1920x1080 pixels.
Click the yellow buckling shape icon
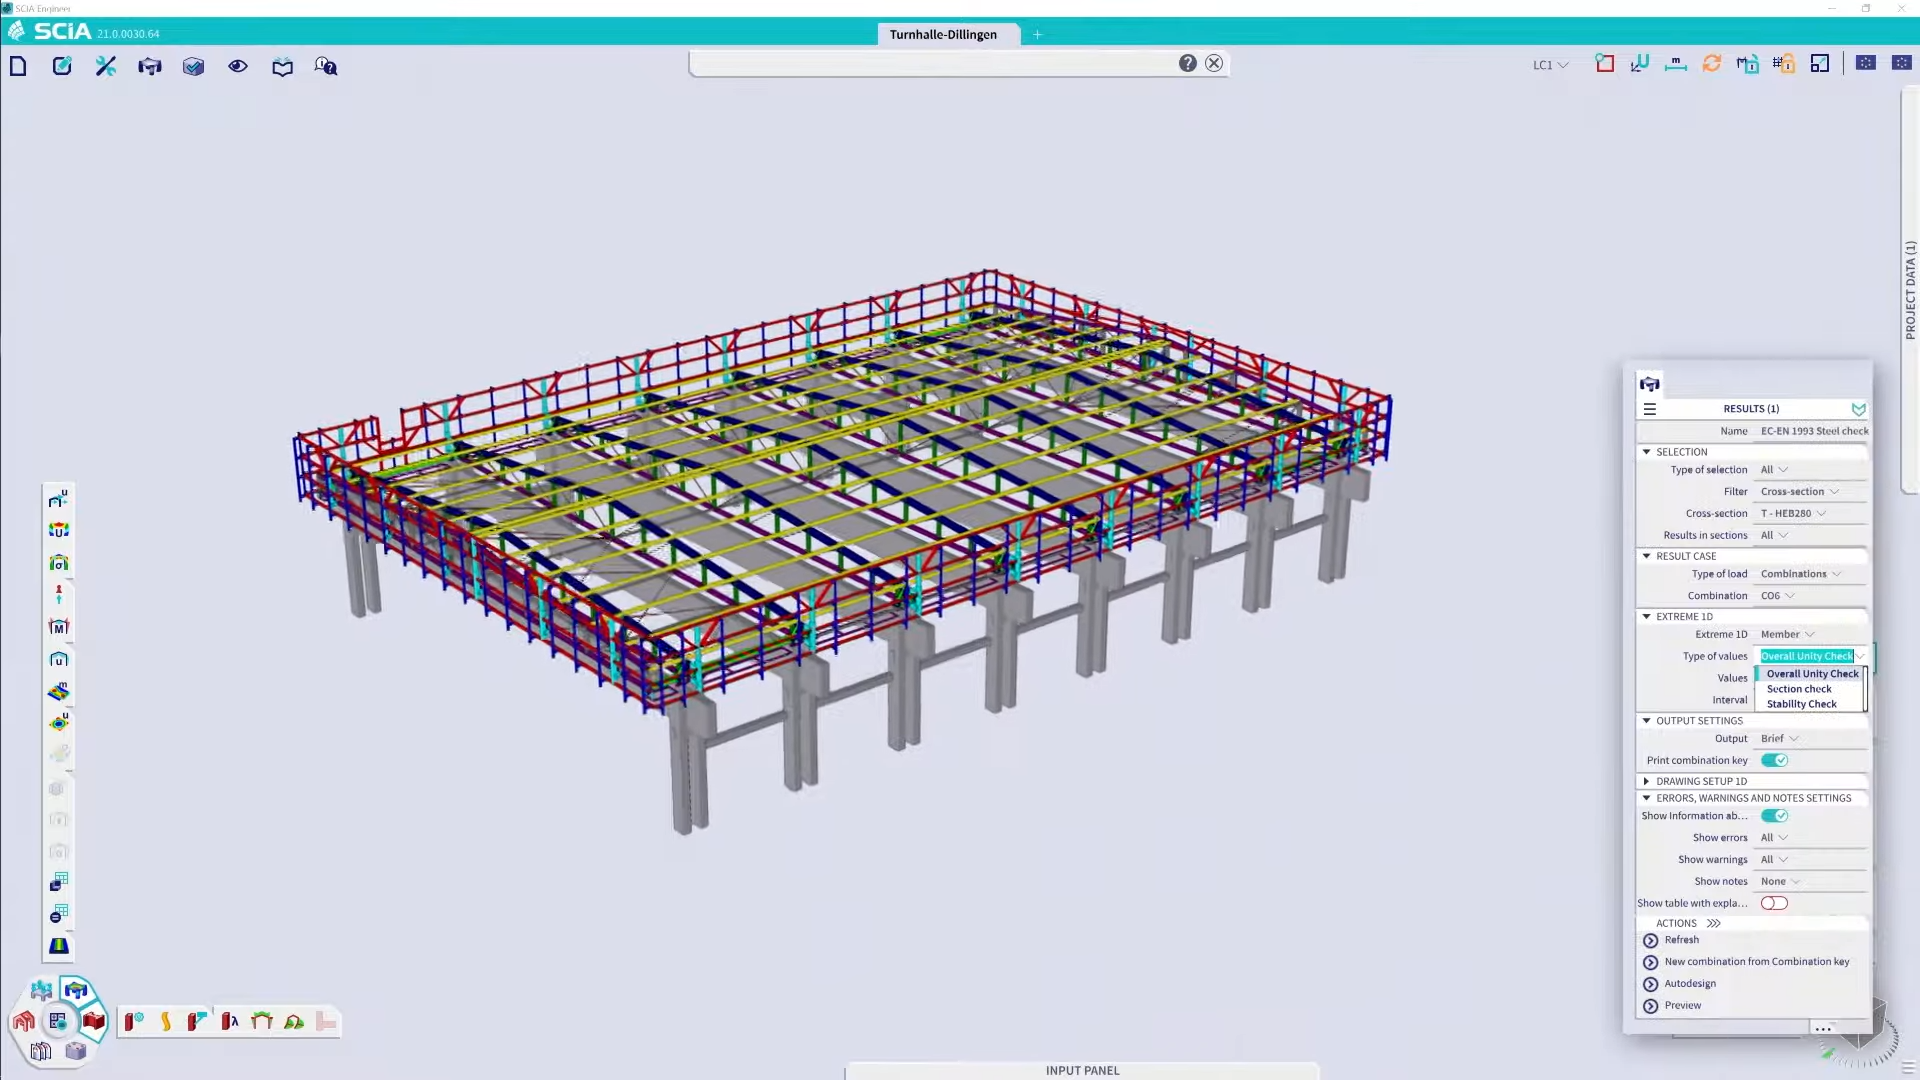point(166,1021)
